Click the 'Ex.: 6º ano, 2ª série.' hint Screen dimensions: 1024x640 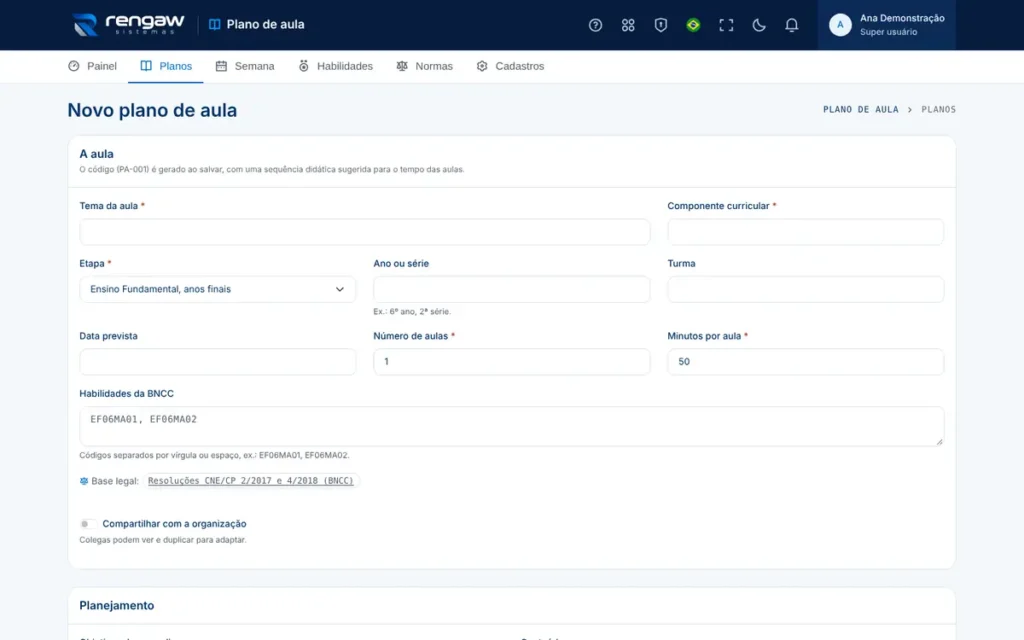(x=412, y=312)
